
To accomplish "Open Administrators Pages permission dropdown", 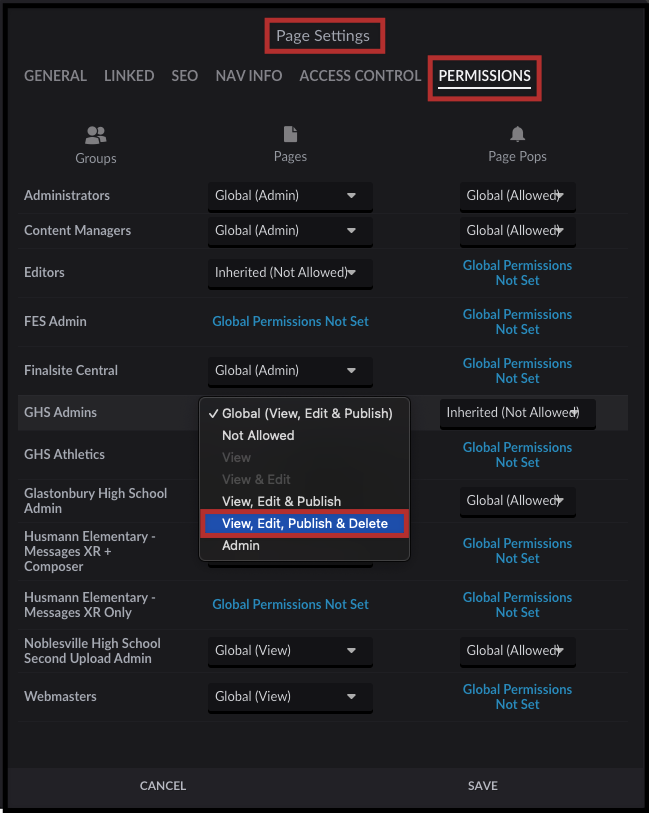I will tap(290, 196).
